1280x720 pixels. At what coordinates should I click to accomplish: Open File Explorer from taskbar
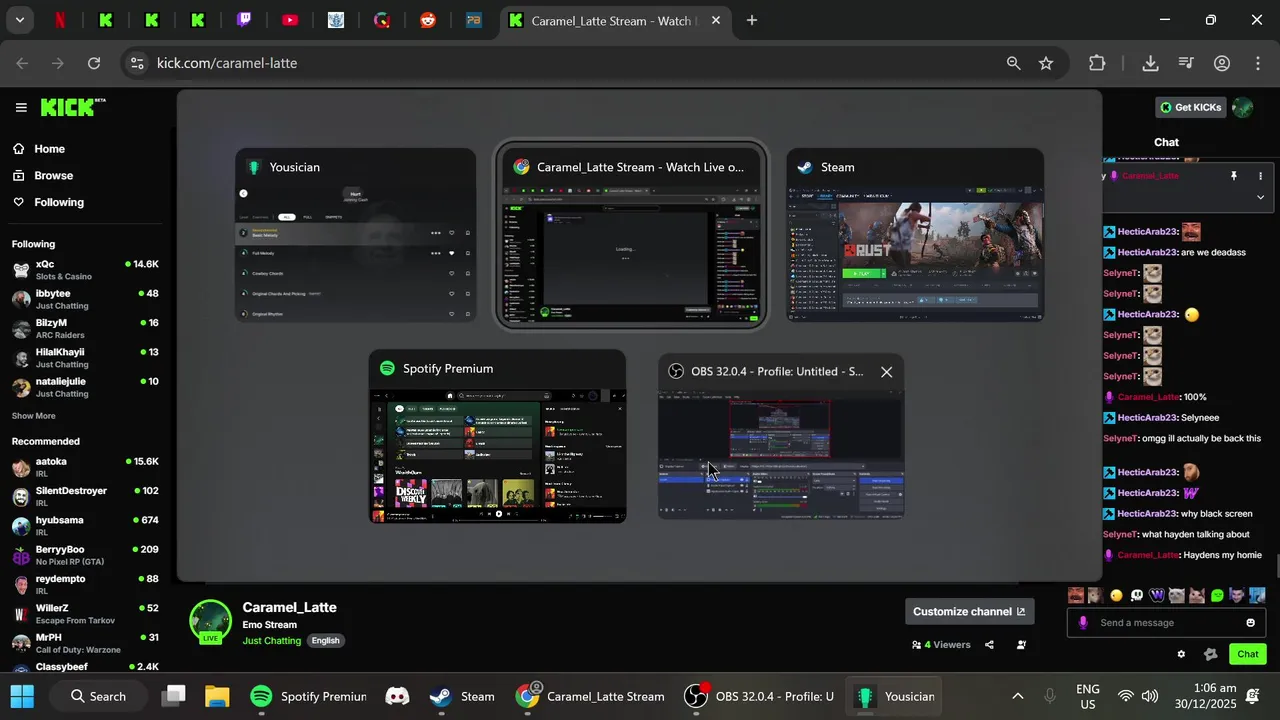[x=217, y=696]
